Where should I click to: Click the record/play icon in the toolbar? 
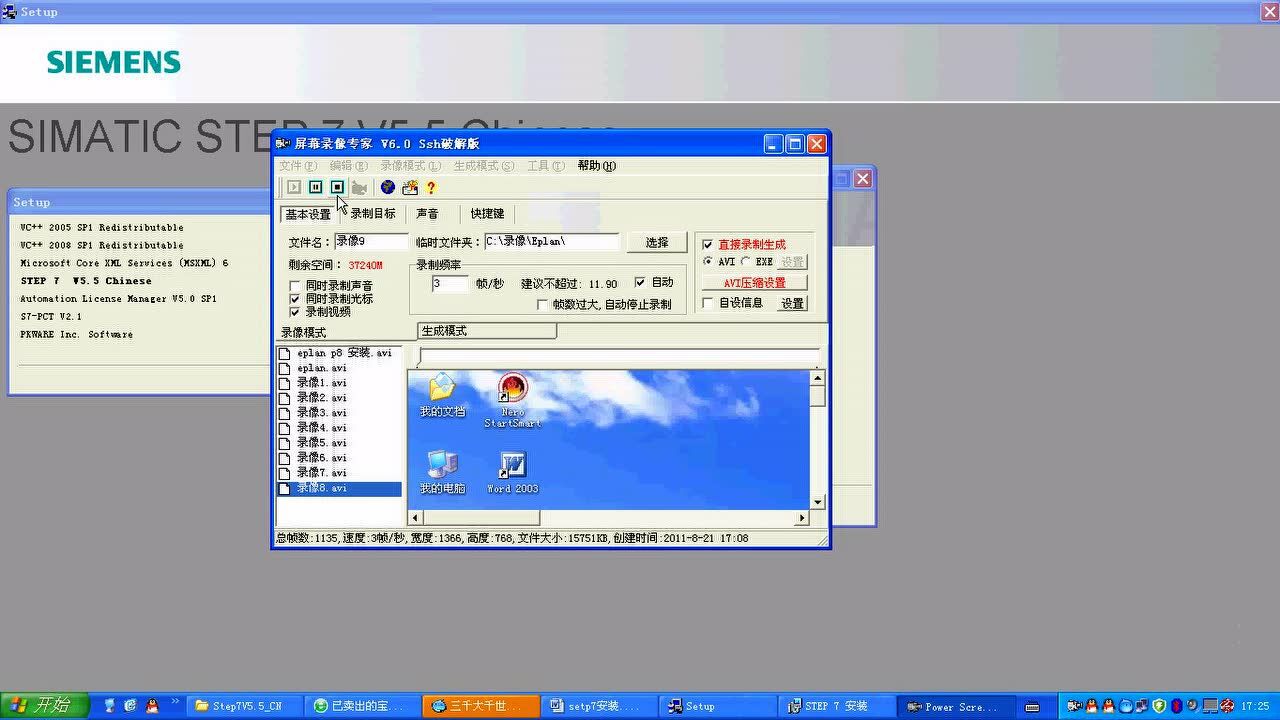[x=293, y=187]
